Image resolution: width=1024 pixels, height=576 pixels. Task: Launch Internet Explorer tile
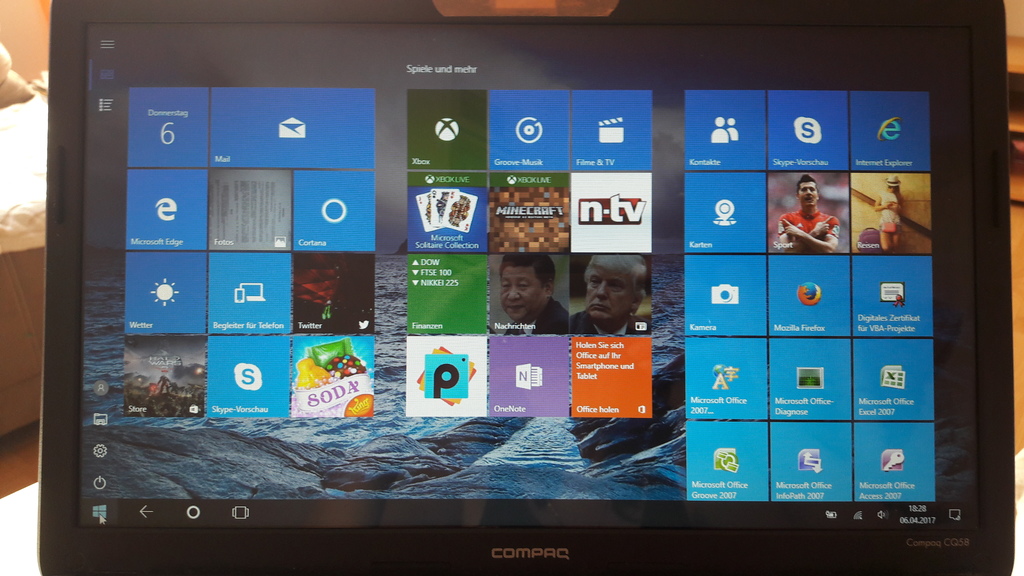coord(889,131)
